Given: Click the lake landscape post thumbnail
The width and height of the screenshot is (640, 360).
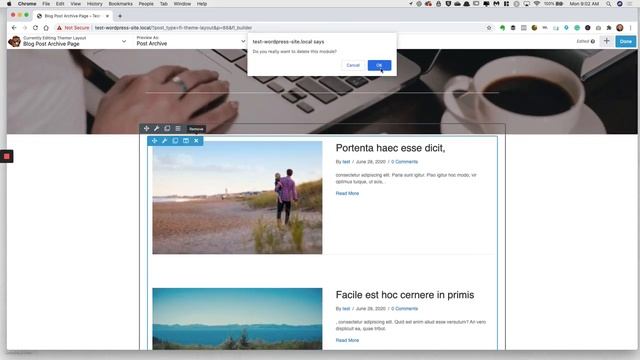Looking at the screenshot, I should point(237,319).
